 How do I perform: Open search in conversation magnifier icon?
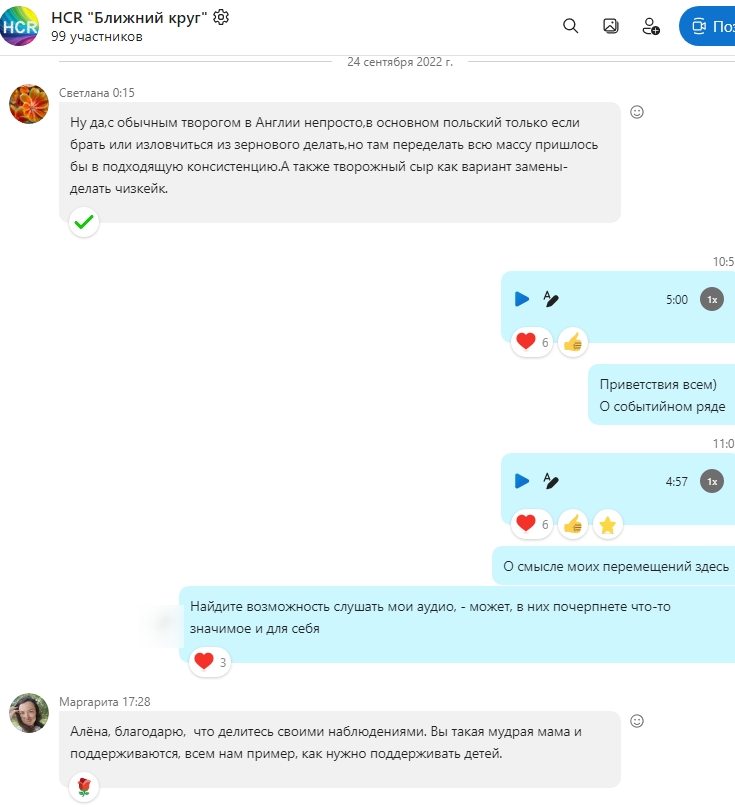570,26
